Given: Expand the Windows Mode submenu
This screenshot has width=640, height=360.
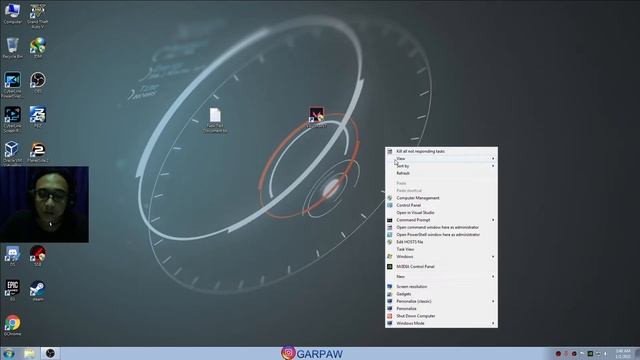Looking at the screenshot, I should (x=441, y=323).
